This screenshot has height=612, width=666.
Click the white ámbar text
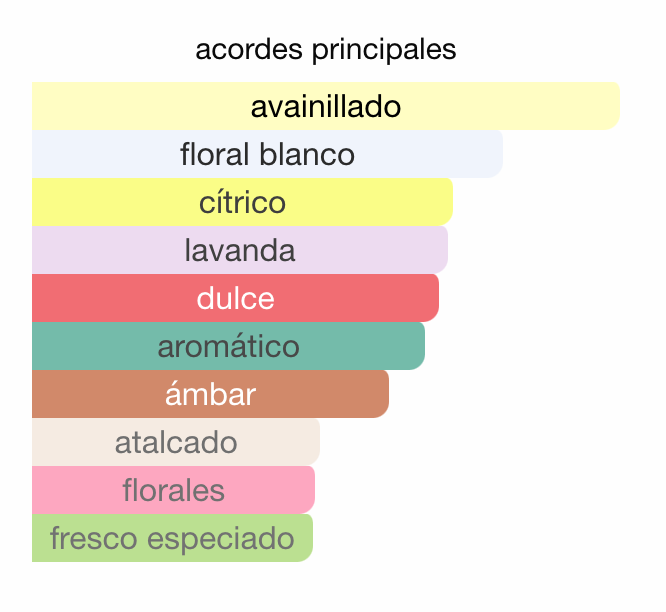pyautogui.click(x=210, y=394)
